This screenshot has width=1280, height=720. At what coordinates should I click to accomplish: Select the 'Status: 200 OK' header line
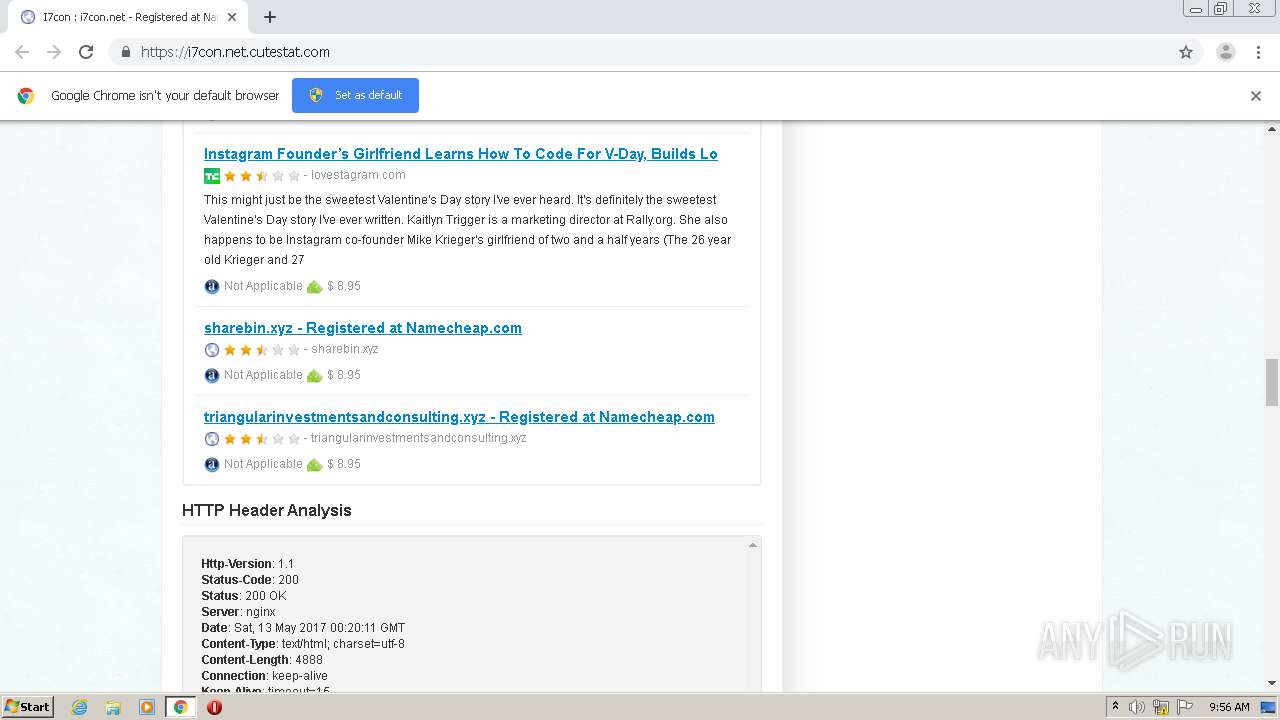pos(244,596)
